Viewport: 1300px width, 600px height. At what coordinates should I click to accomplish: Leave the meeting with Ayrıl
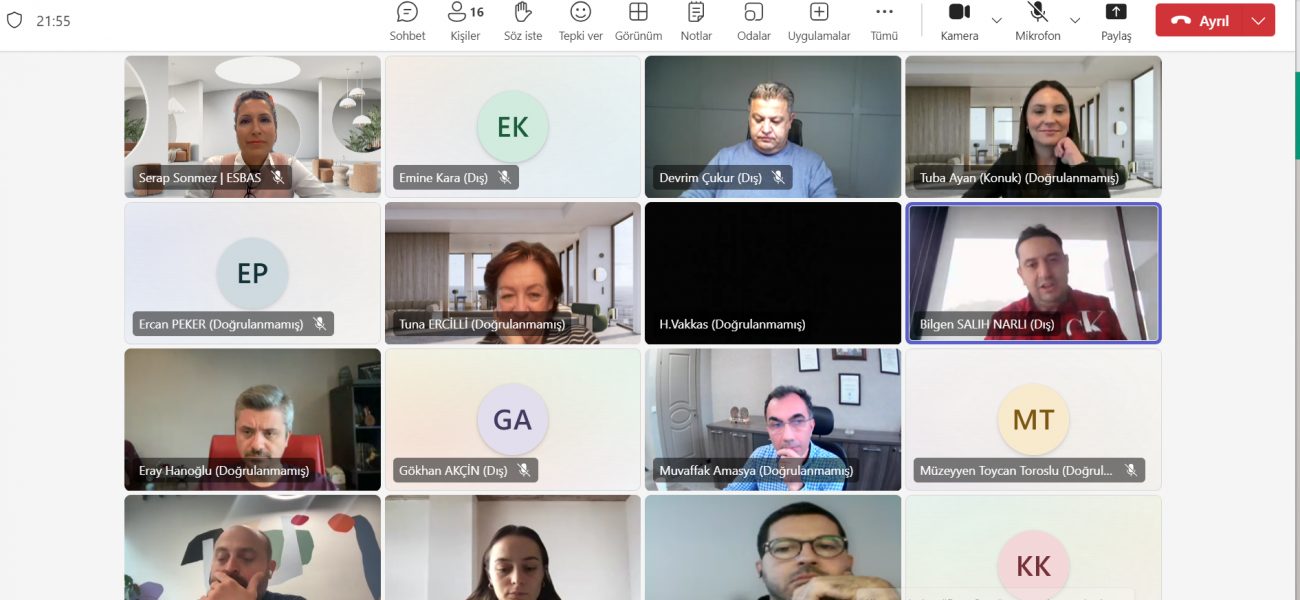tap(1199, 20)
